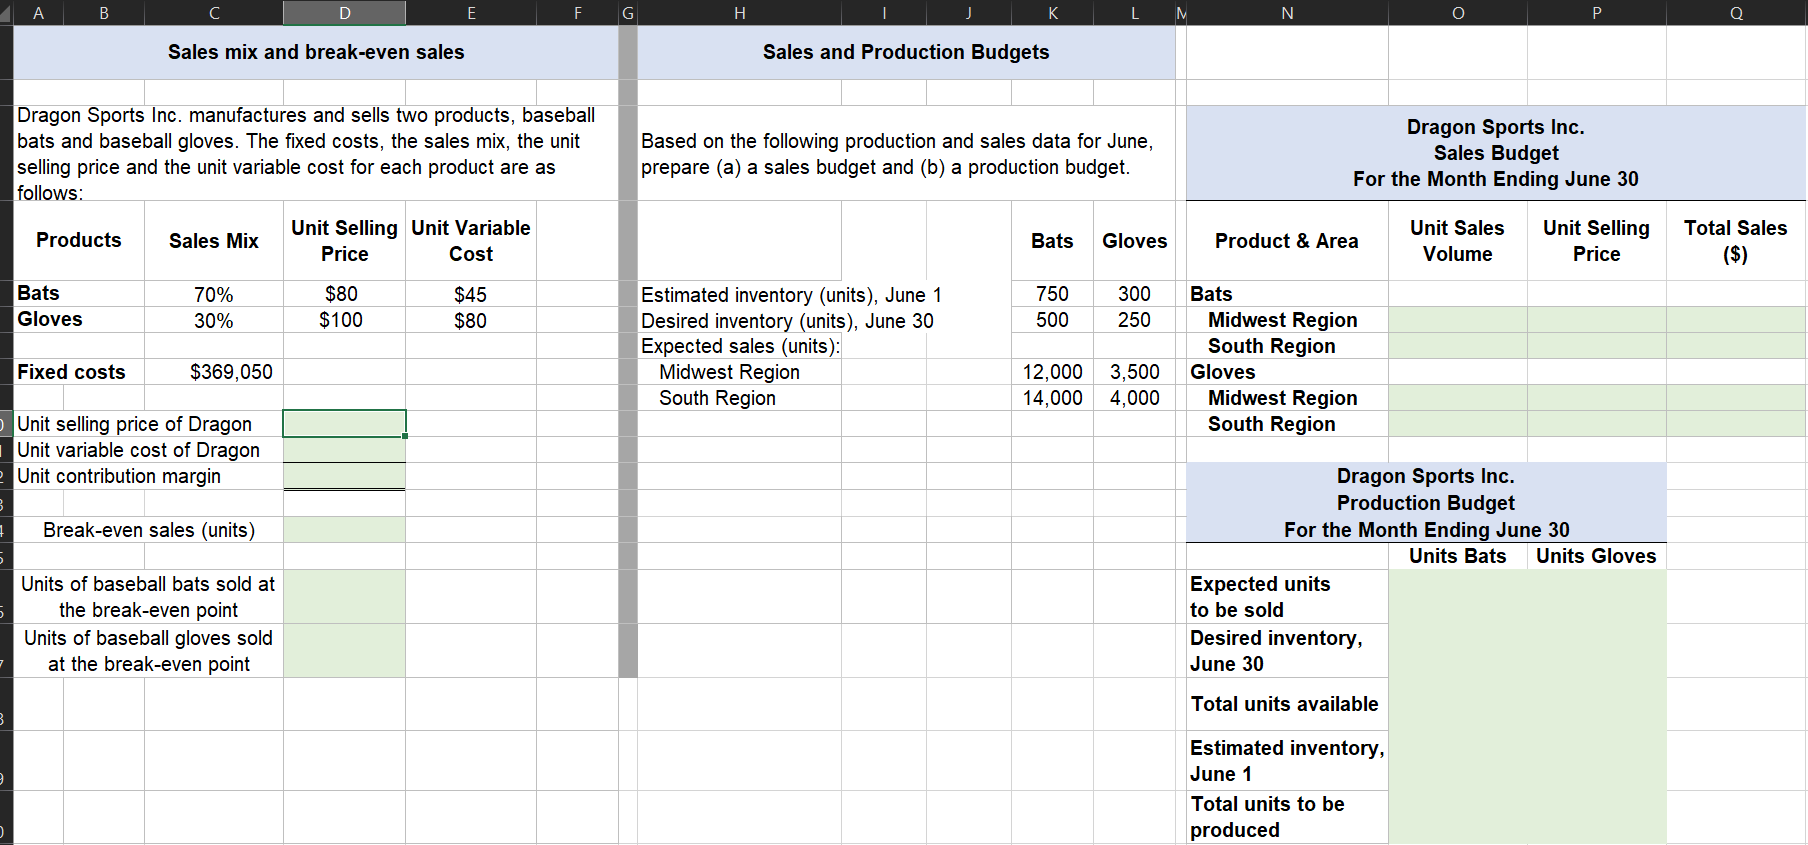
Task: Click the 'Fixed costs' label cell
Action: point(79,372)
